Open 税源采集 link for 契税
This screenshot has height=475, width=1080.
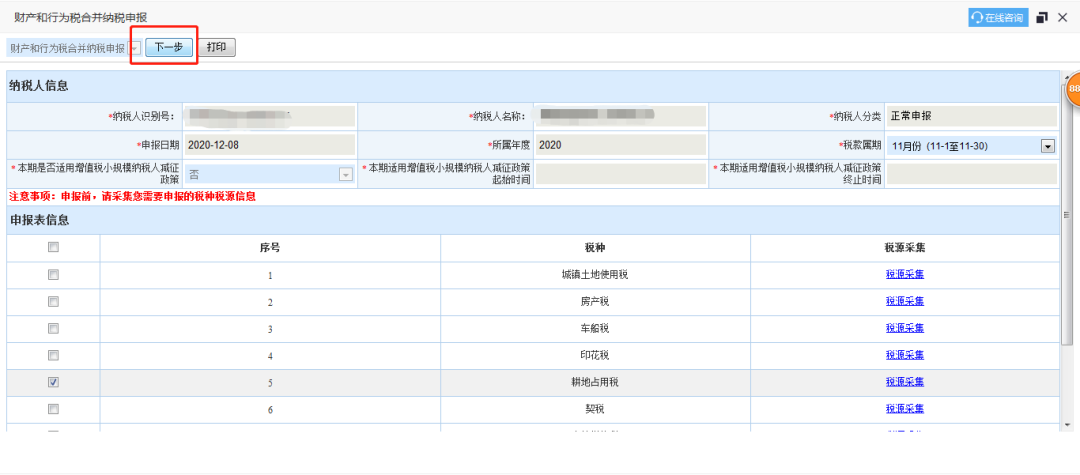click(904, 409)
